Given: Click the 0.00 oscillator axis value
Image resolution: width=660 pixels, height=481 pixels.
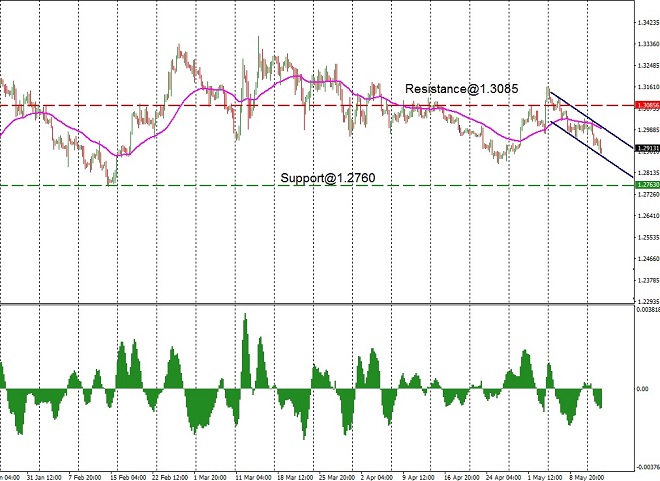Looking at the screenshot, I should pyautogui.click(x=643, y=389).
